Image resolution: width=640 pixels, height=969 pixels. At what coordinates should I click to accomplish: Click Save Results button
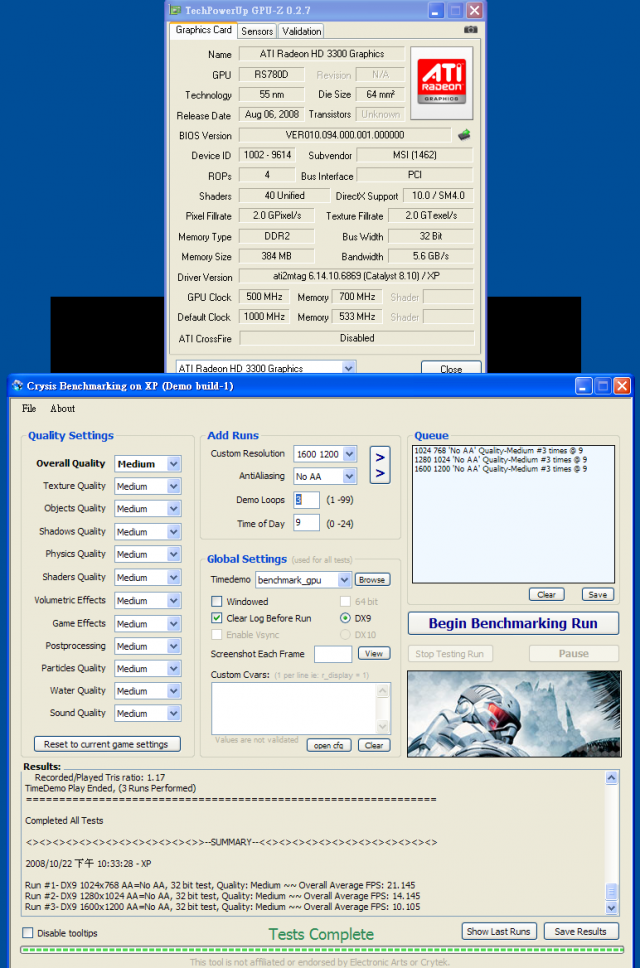[579, 931]
